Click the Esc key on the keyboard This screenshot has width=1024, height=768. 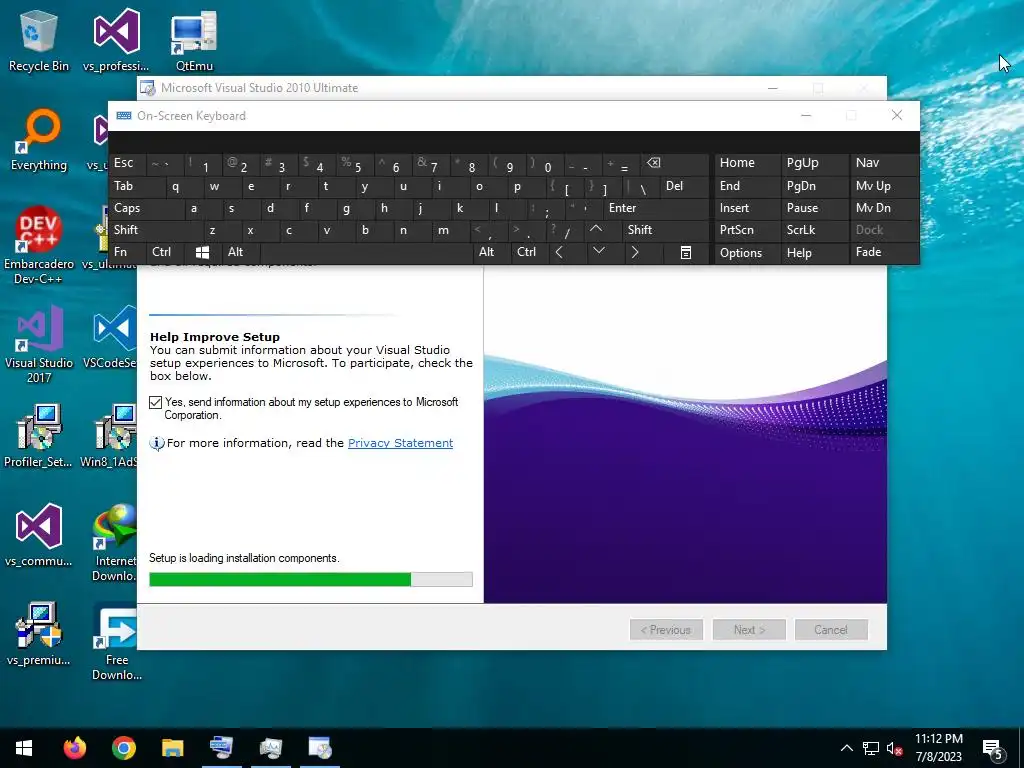pyautogui.click(x=127, y=163)
